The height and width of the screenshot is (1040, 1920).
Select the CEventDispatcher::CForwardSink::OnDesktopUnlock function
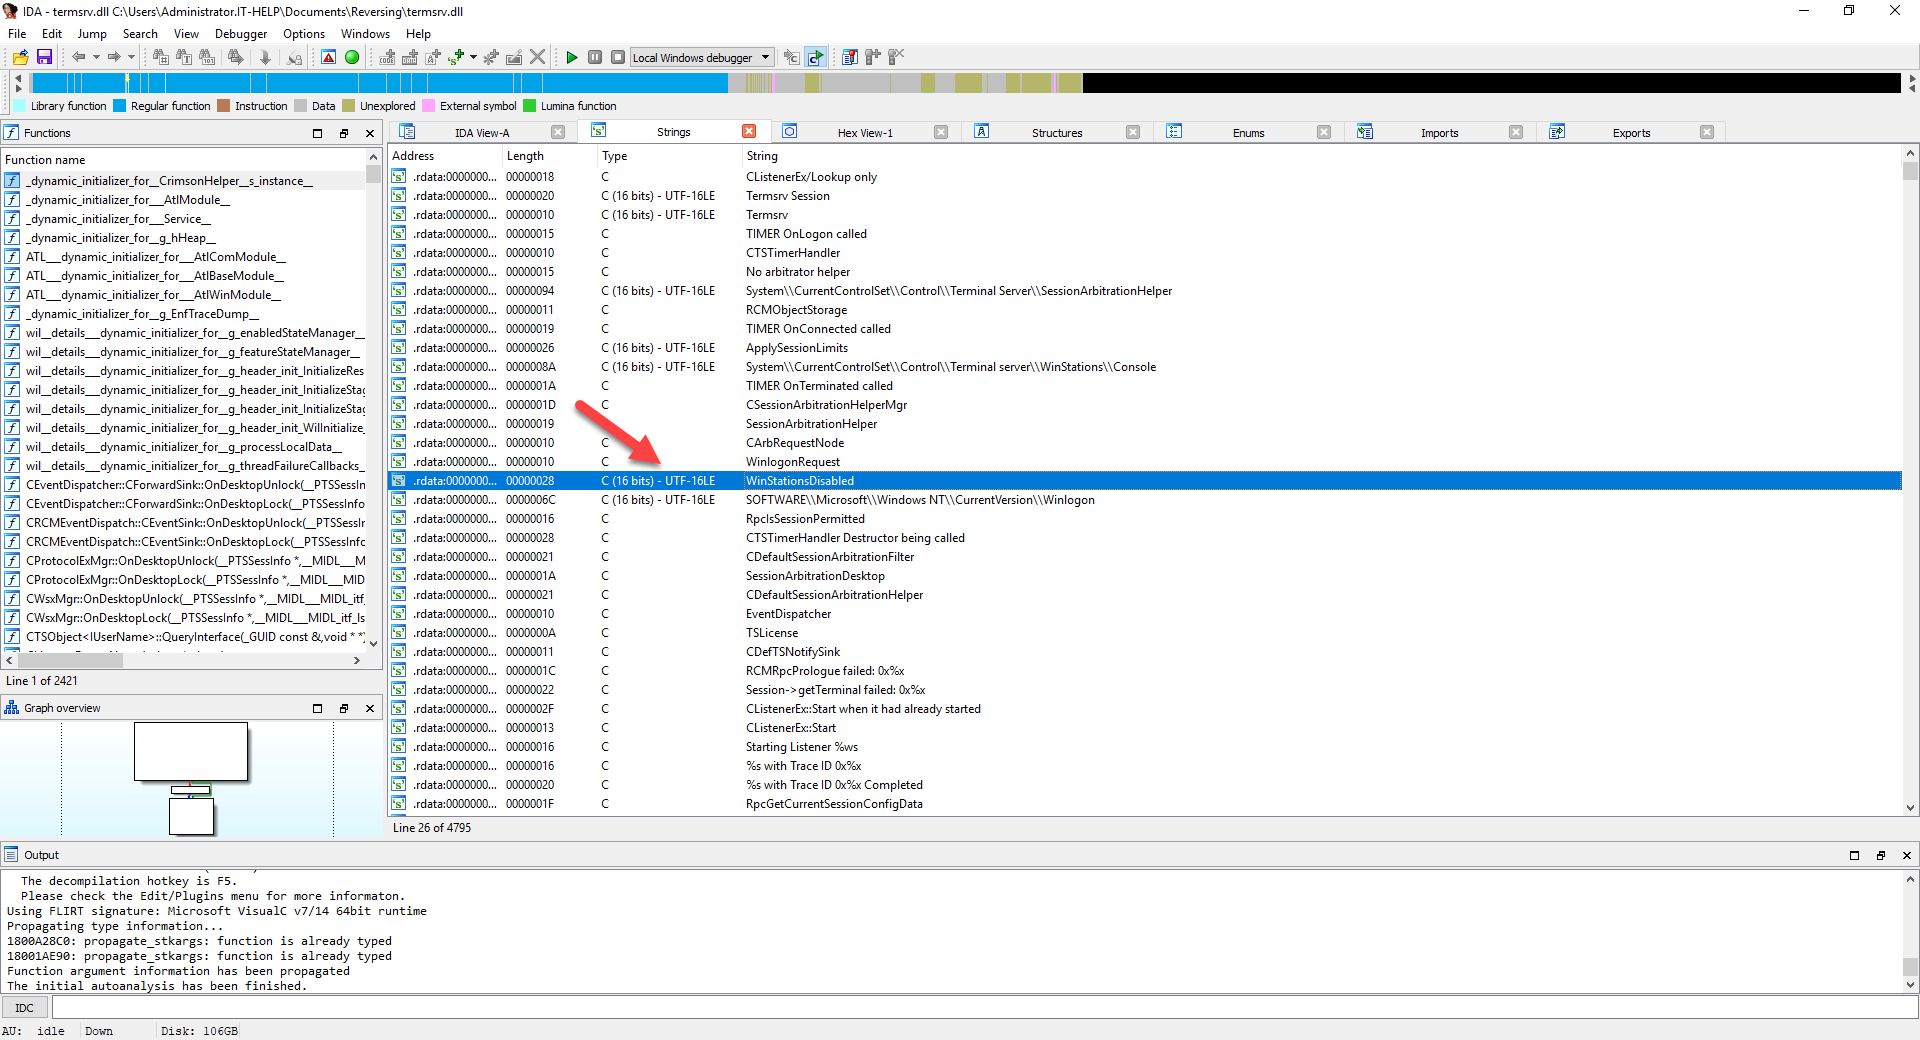click(195, 485)
